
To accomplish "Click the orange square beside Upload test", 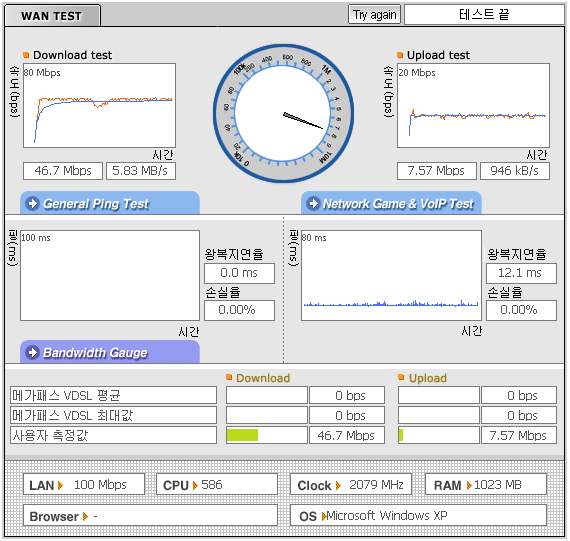I will [x=400, y=55].
